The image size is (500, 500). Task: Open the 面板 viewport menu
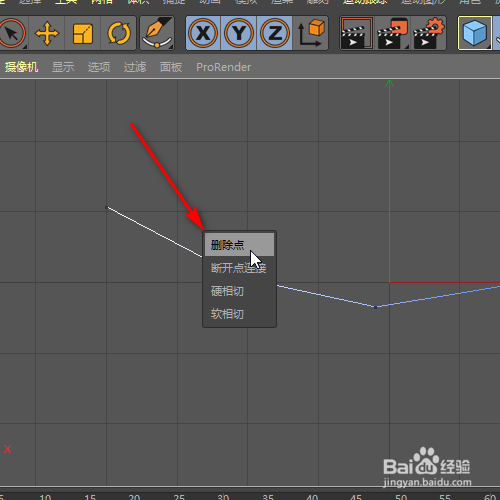click(171, 67)
